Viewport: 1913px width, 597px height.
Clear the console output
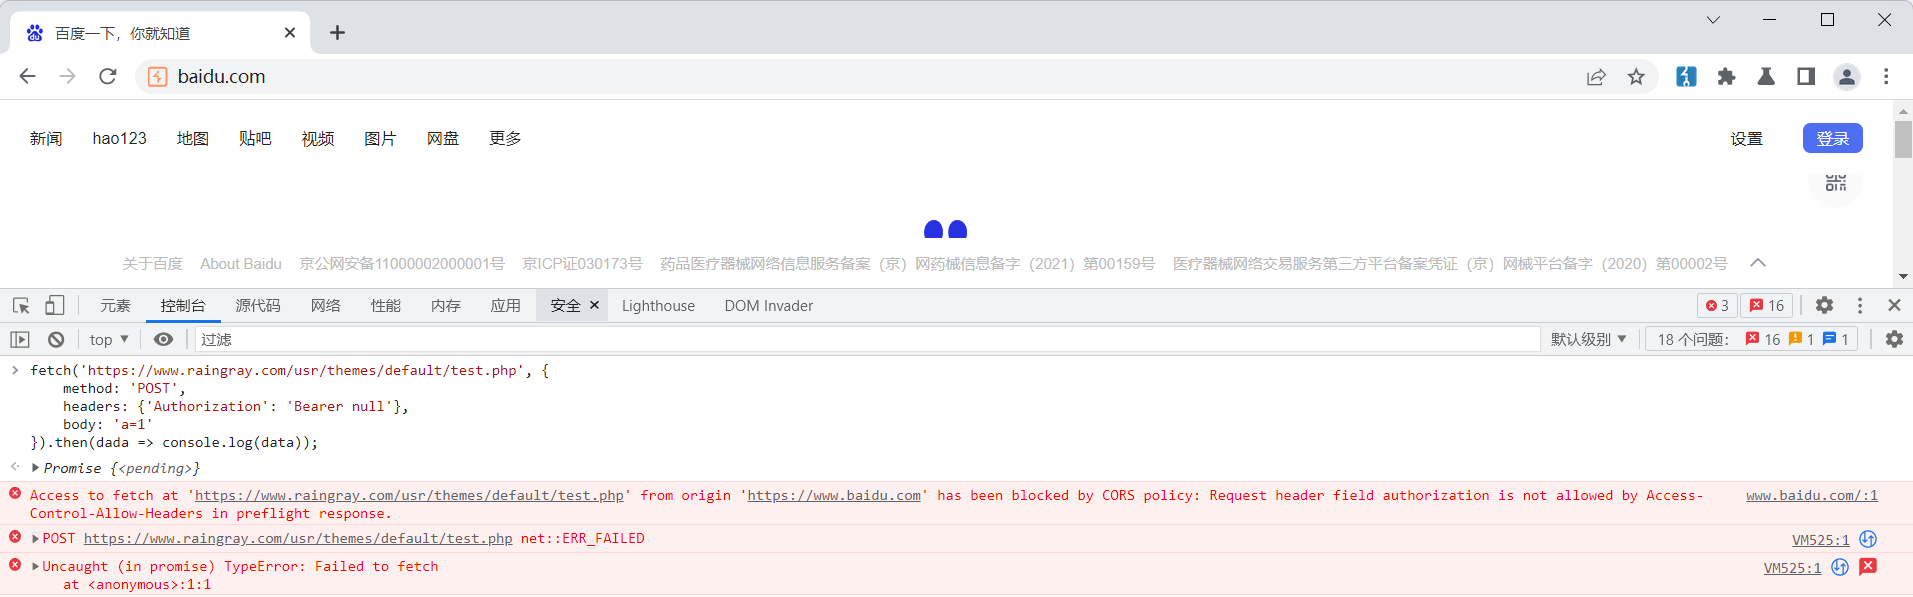click(56, 340)
